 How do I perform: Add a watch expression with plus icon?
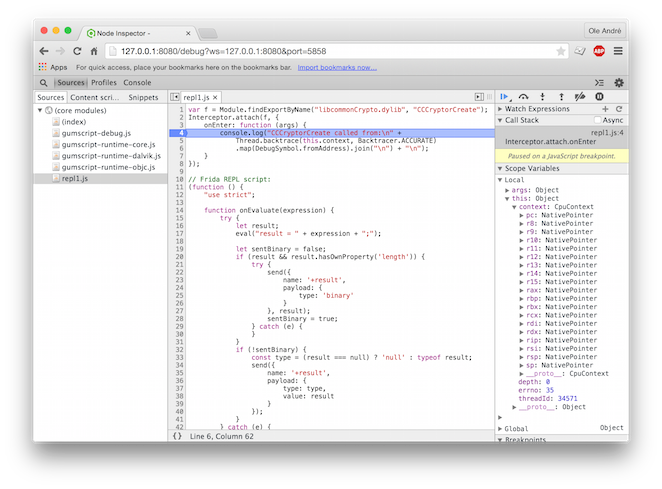tap(605, 108)
